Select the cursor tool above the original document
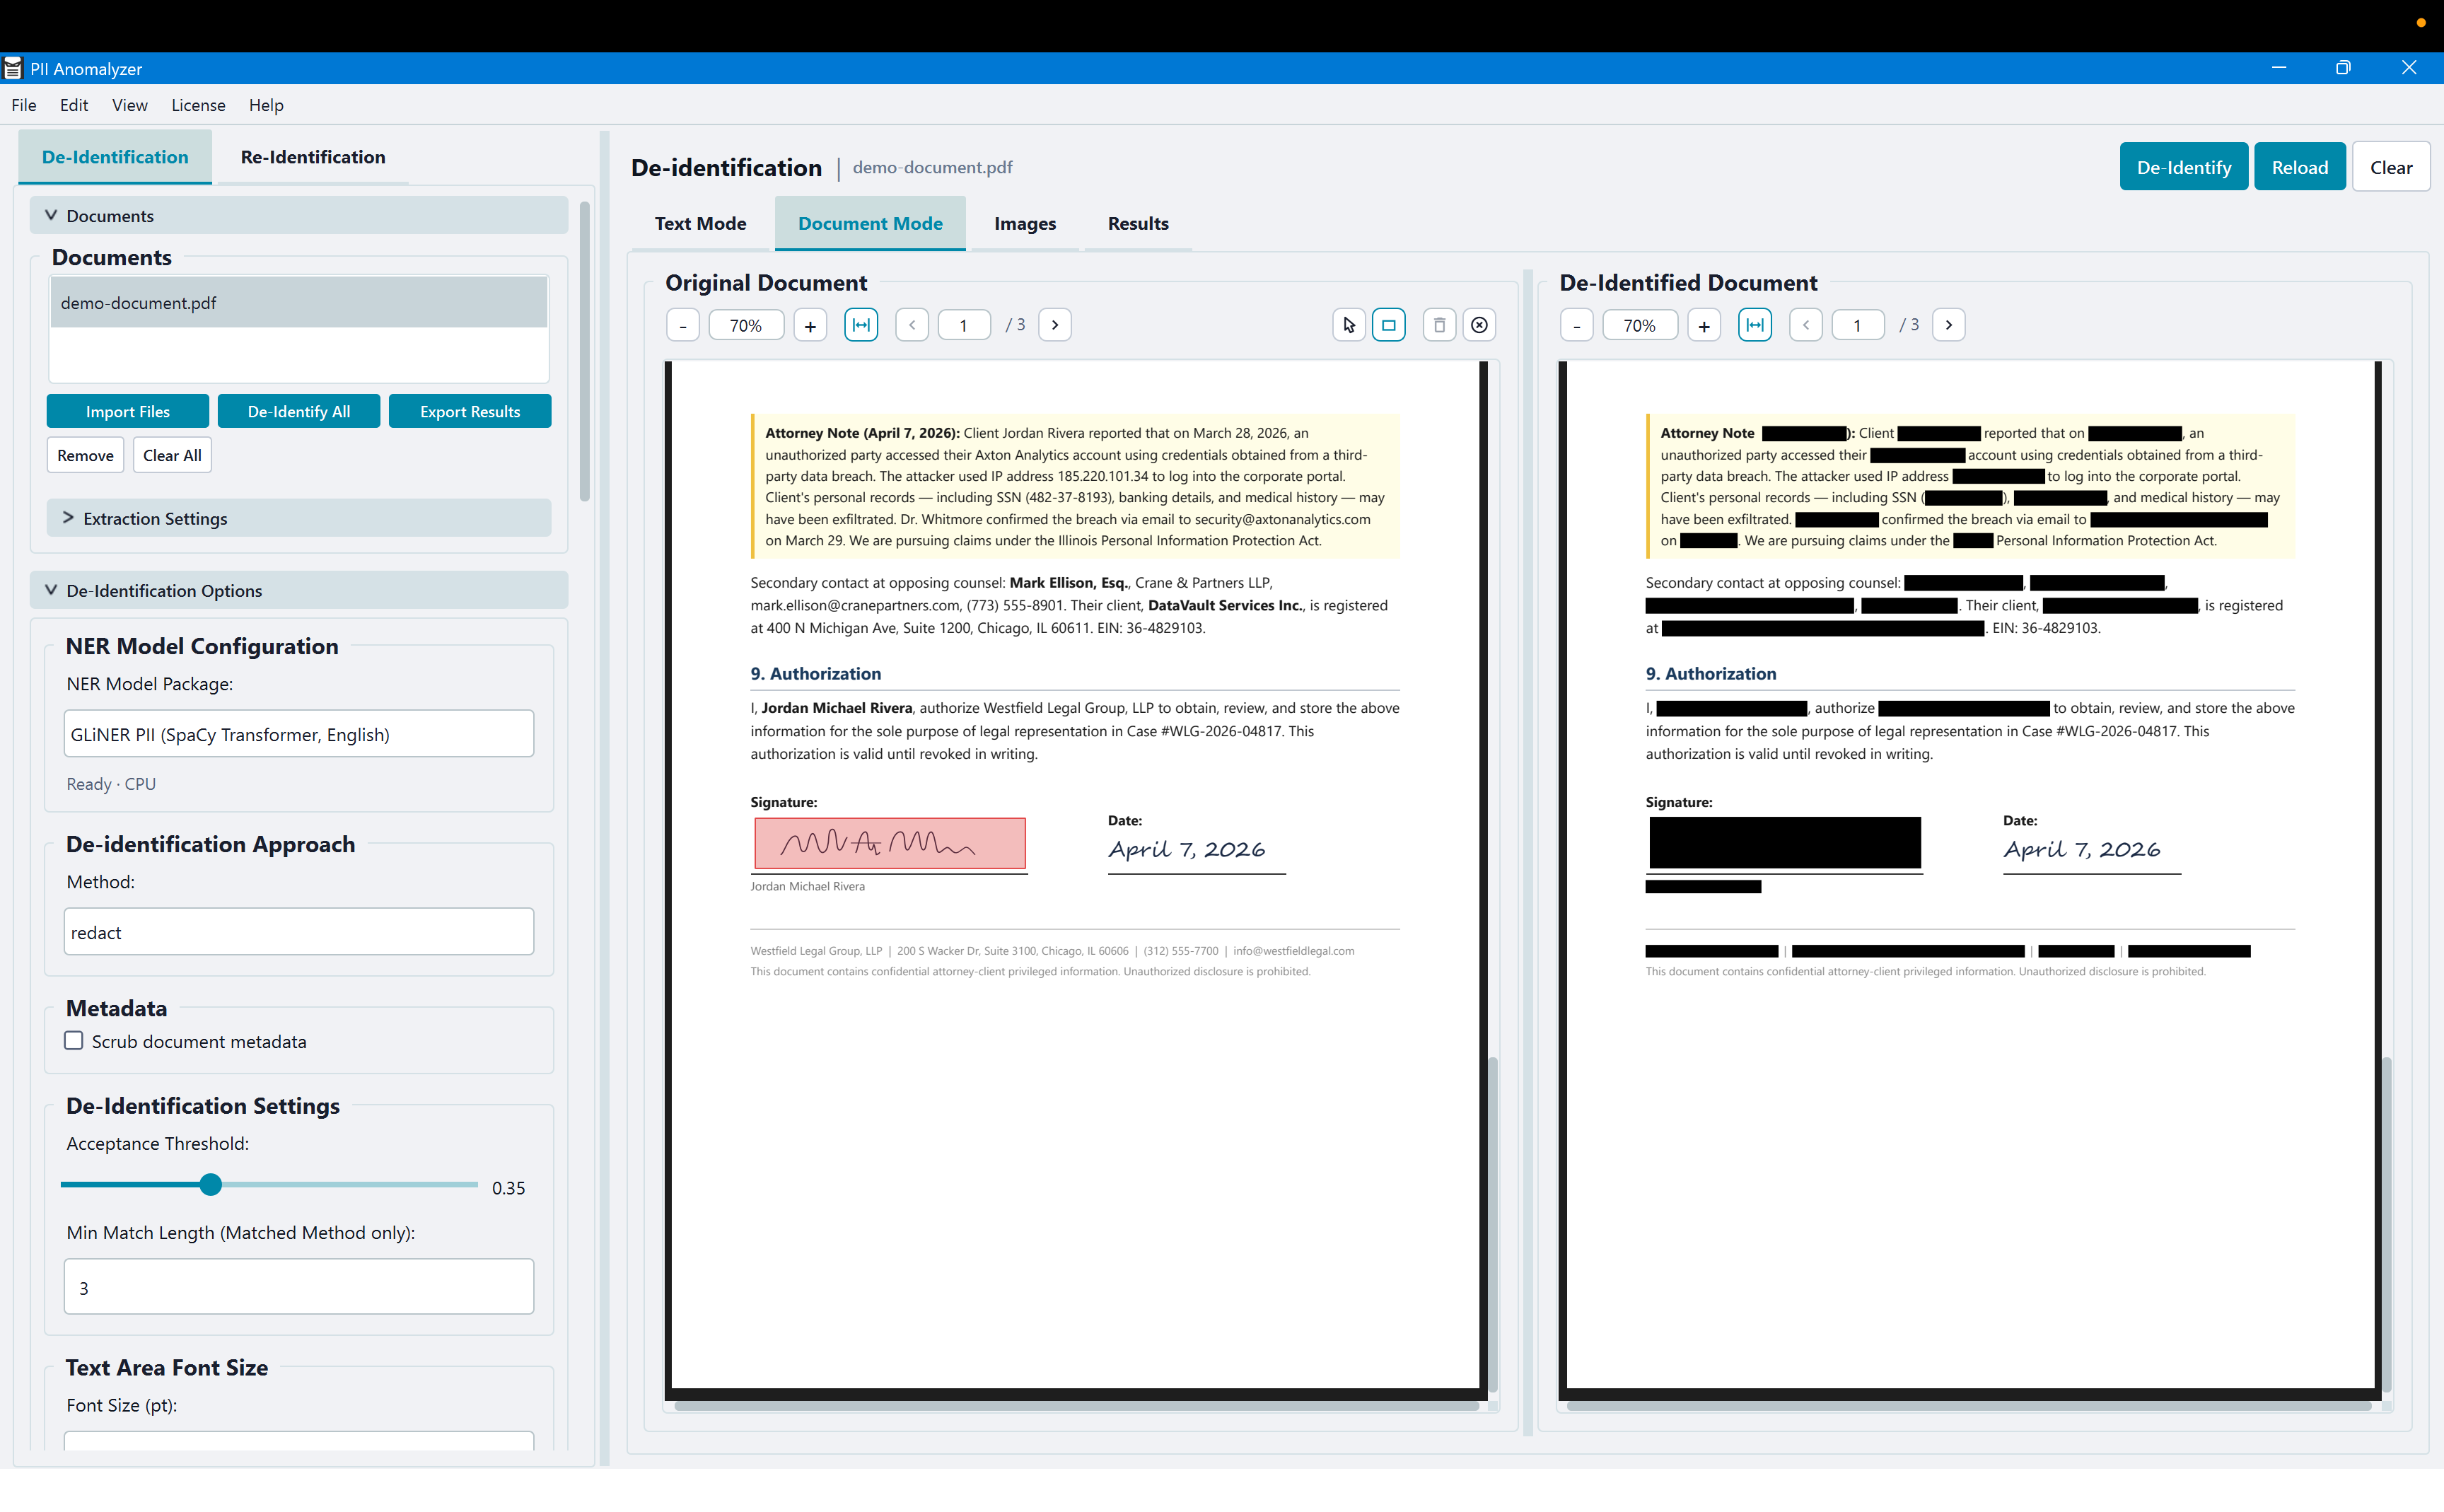The height and width of the screenshot is (1512, 2444). (x=1348, y=324)
